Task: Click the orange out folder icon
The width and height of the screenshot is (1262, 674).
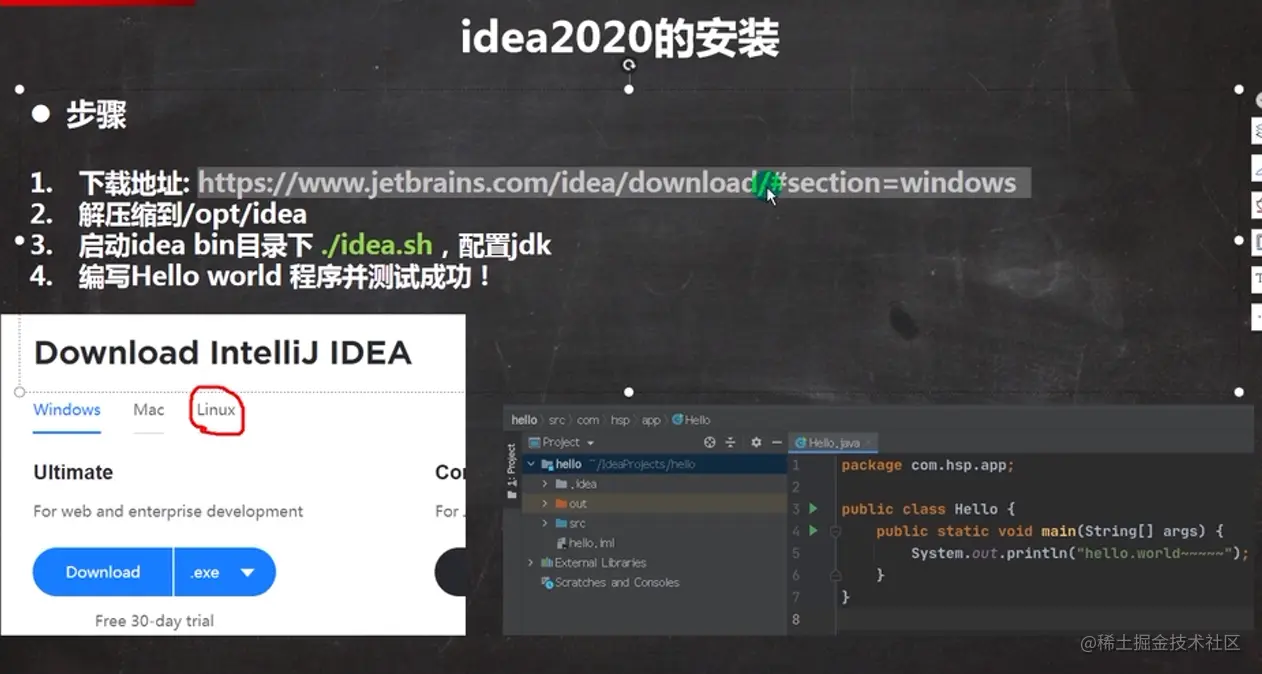Action: (x=562, y=504)
